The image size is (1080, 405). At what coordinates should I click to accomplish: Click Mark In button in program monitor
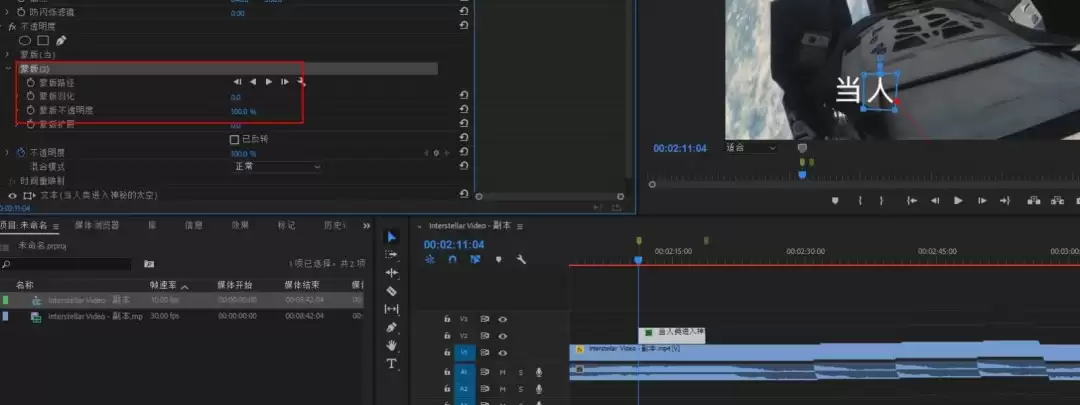tap(860, 200)
